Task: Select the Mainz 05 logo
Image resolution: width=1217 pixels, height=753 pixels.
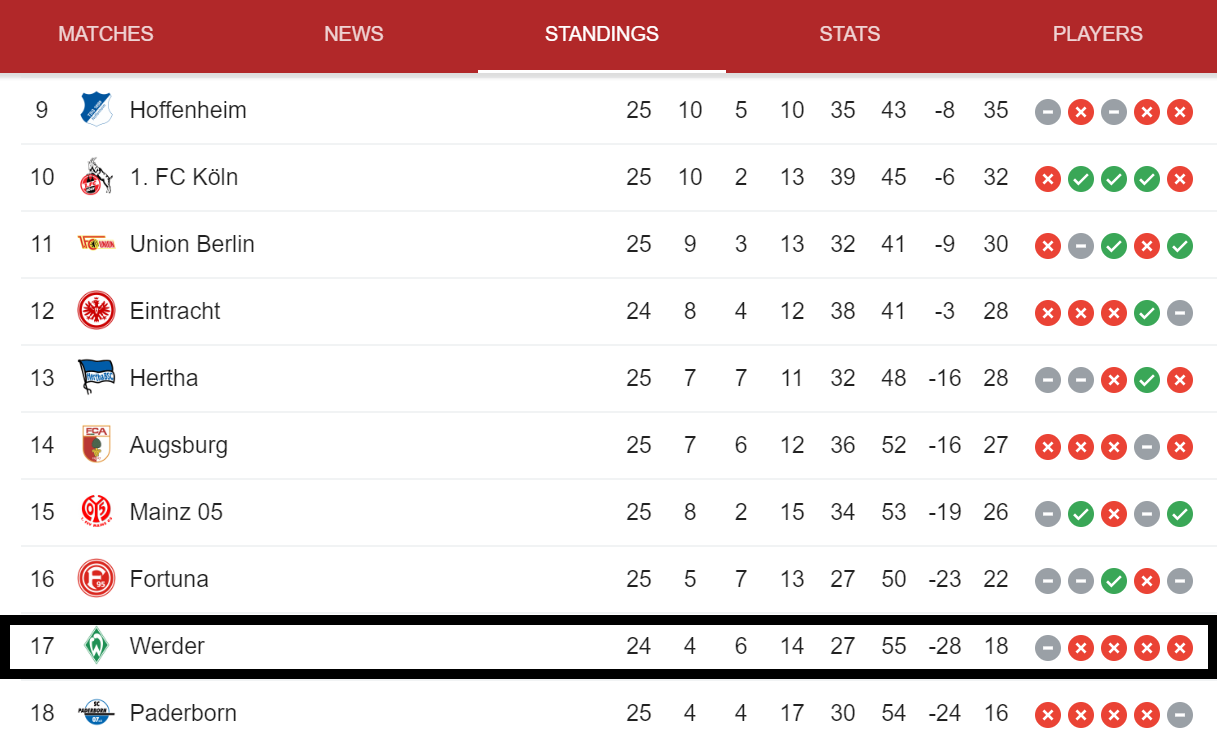Action: pyautogui.click(x=96, y=512)
